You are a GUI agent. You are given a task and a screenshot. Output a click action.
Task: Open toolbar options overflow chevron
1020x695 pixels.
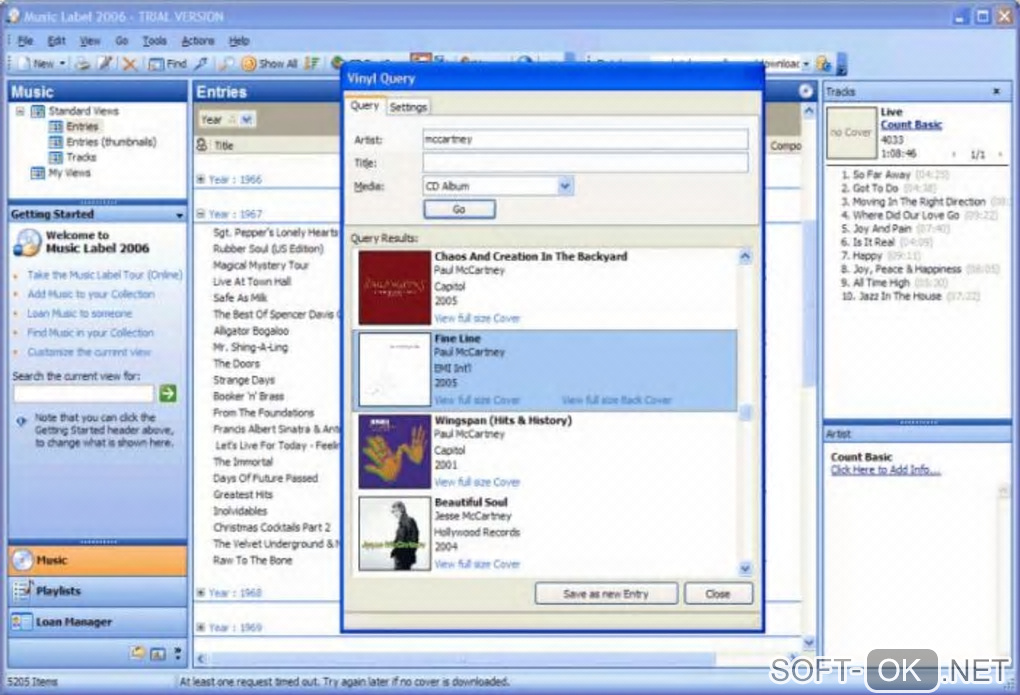pos(841,64)
